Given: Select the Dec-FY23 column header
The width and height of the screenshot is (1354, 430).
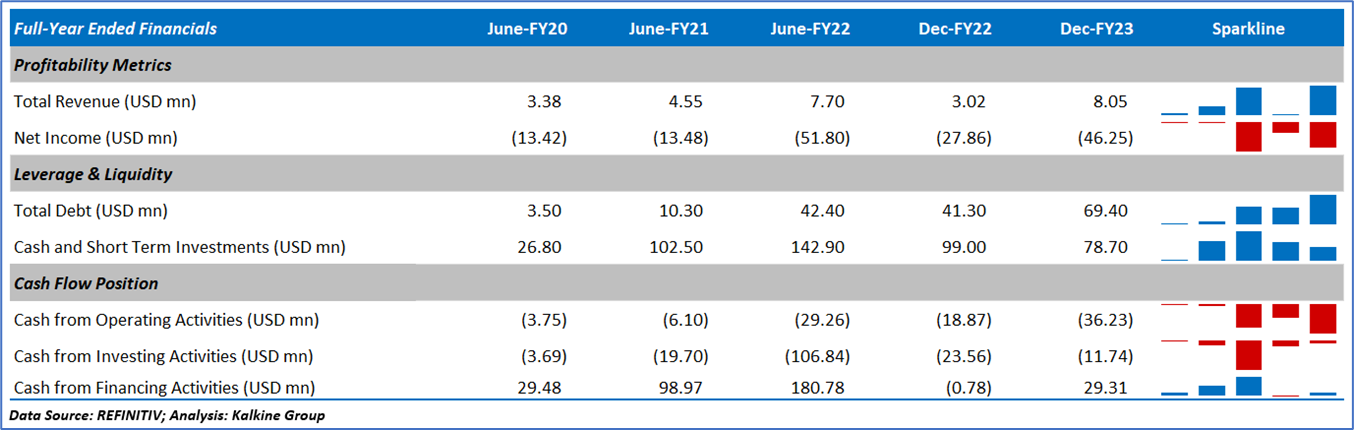Looking at the screenshot, I should tap(1096, 29).
